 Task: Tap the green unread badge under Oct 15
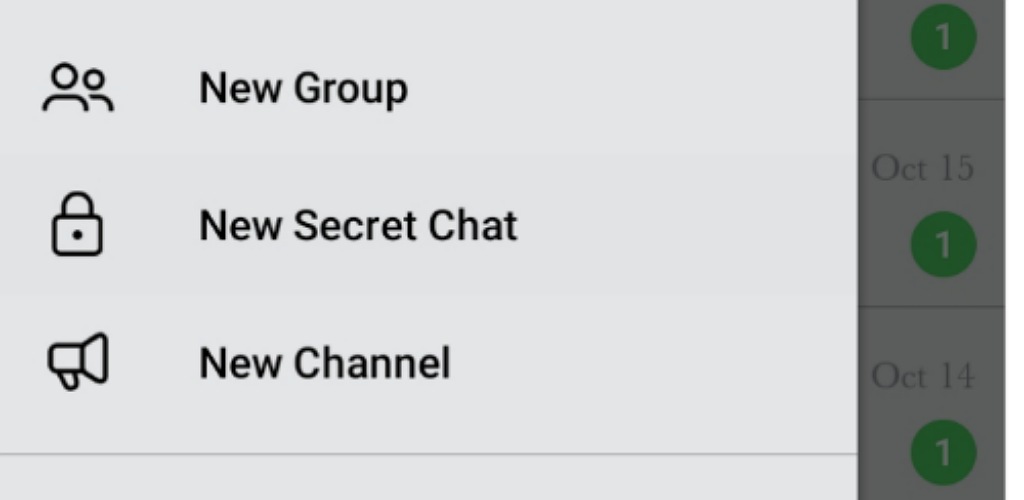point(943,244)
